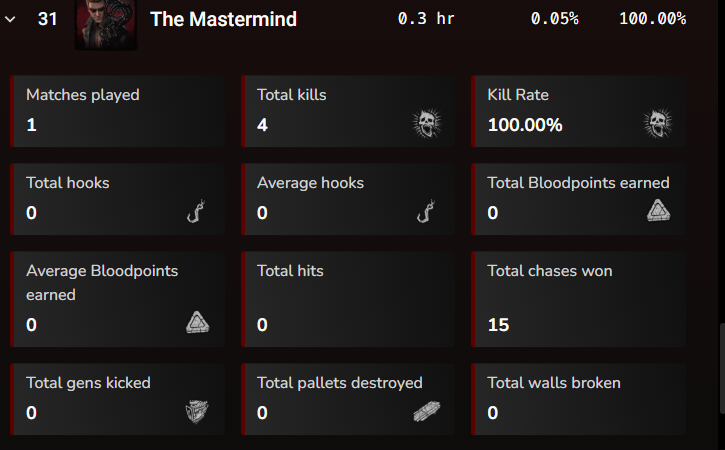Click the Total gens kicked icon
725x450 pixels.
[x=197, y=411]
